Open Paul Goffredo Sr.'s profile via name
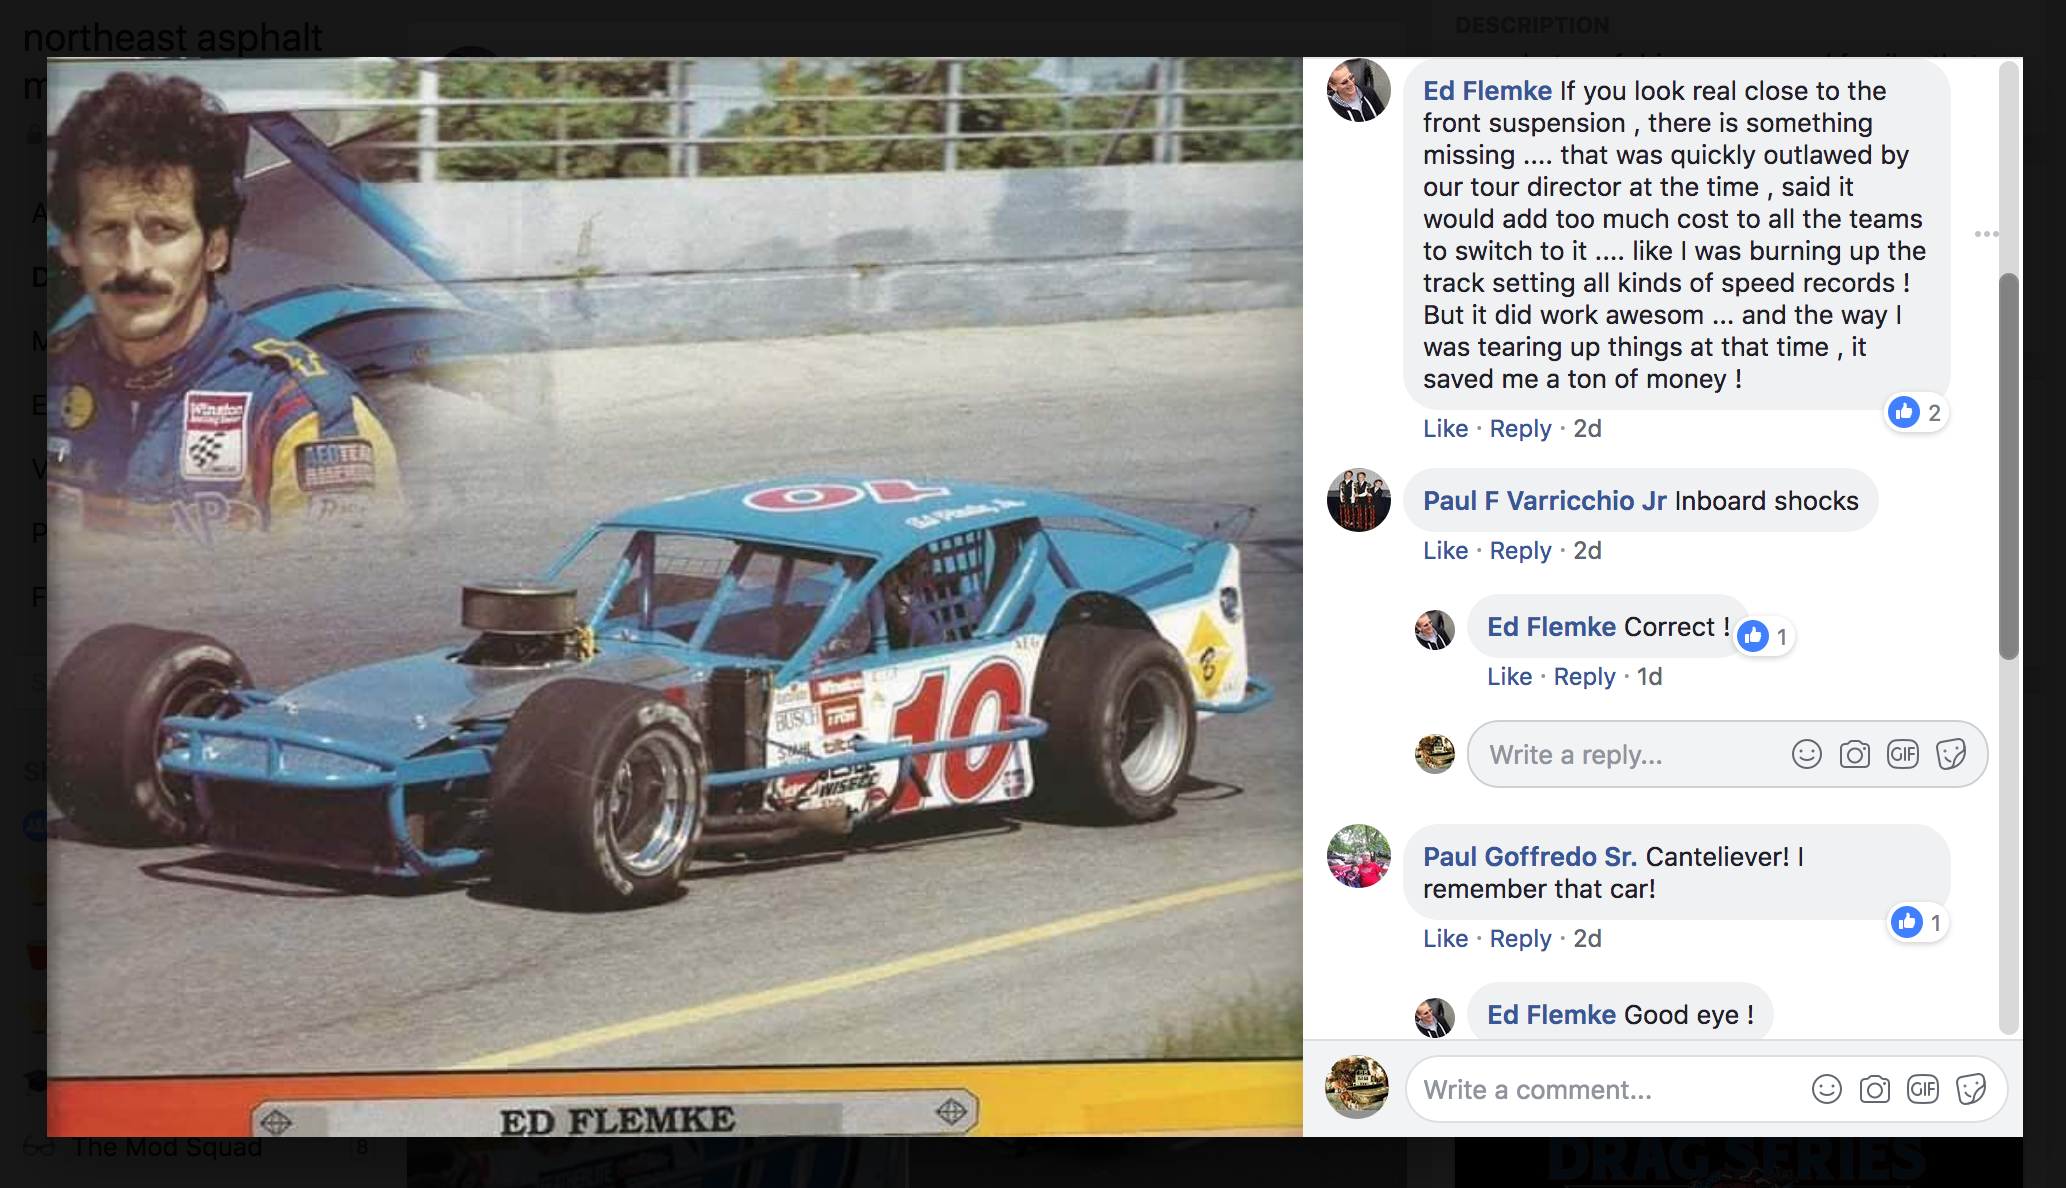The width and height of the screenshot is (2066, 1188). [1530, 856]
